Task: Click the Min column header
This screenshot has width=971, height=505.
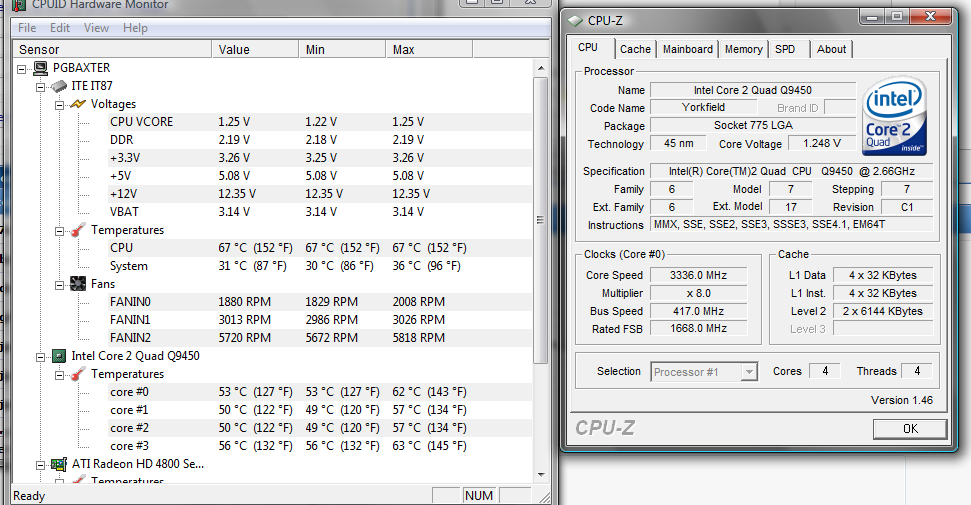Action: tap(342, 50)
